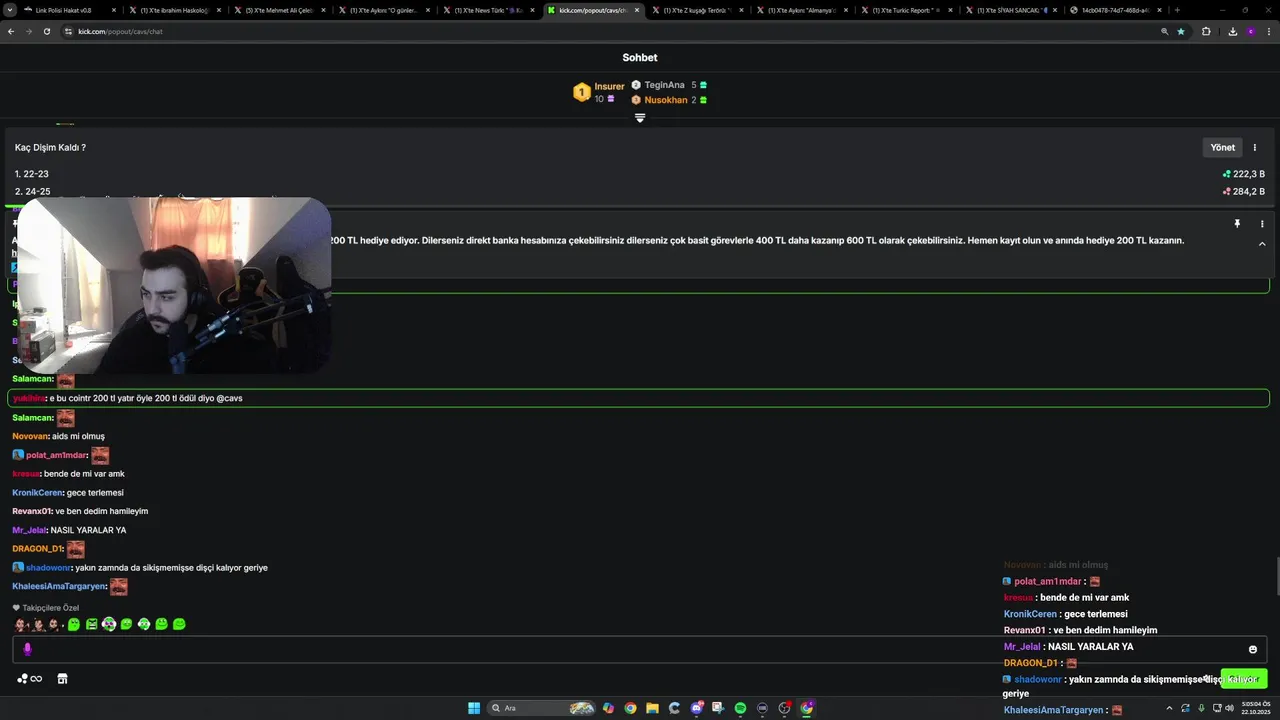Expand the leaderboard arrow under Nusokhan
Screen dimensions: 1280x720
[640, 118]
